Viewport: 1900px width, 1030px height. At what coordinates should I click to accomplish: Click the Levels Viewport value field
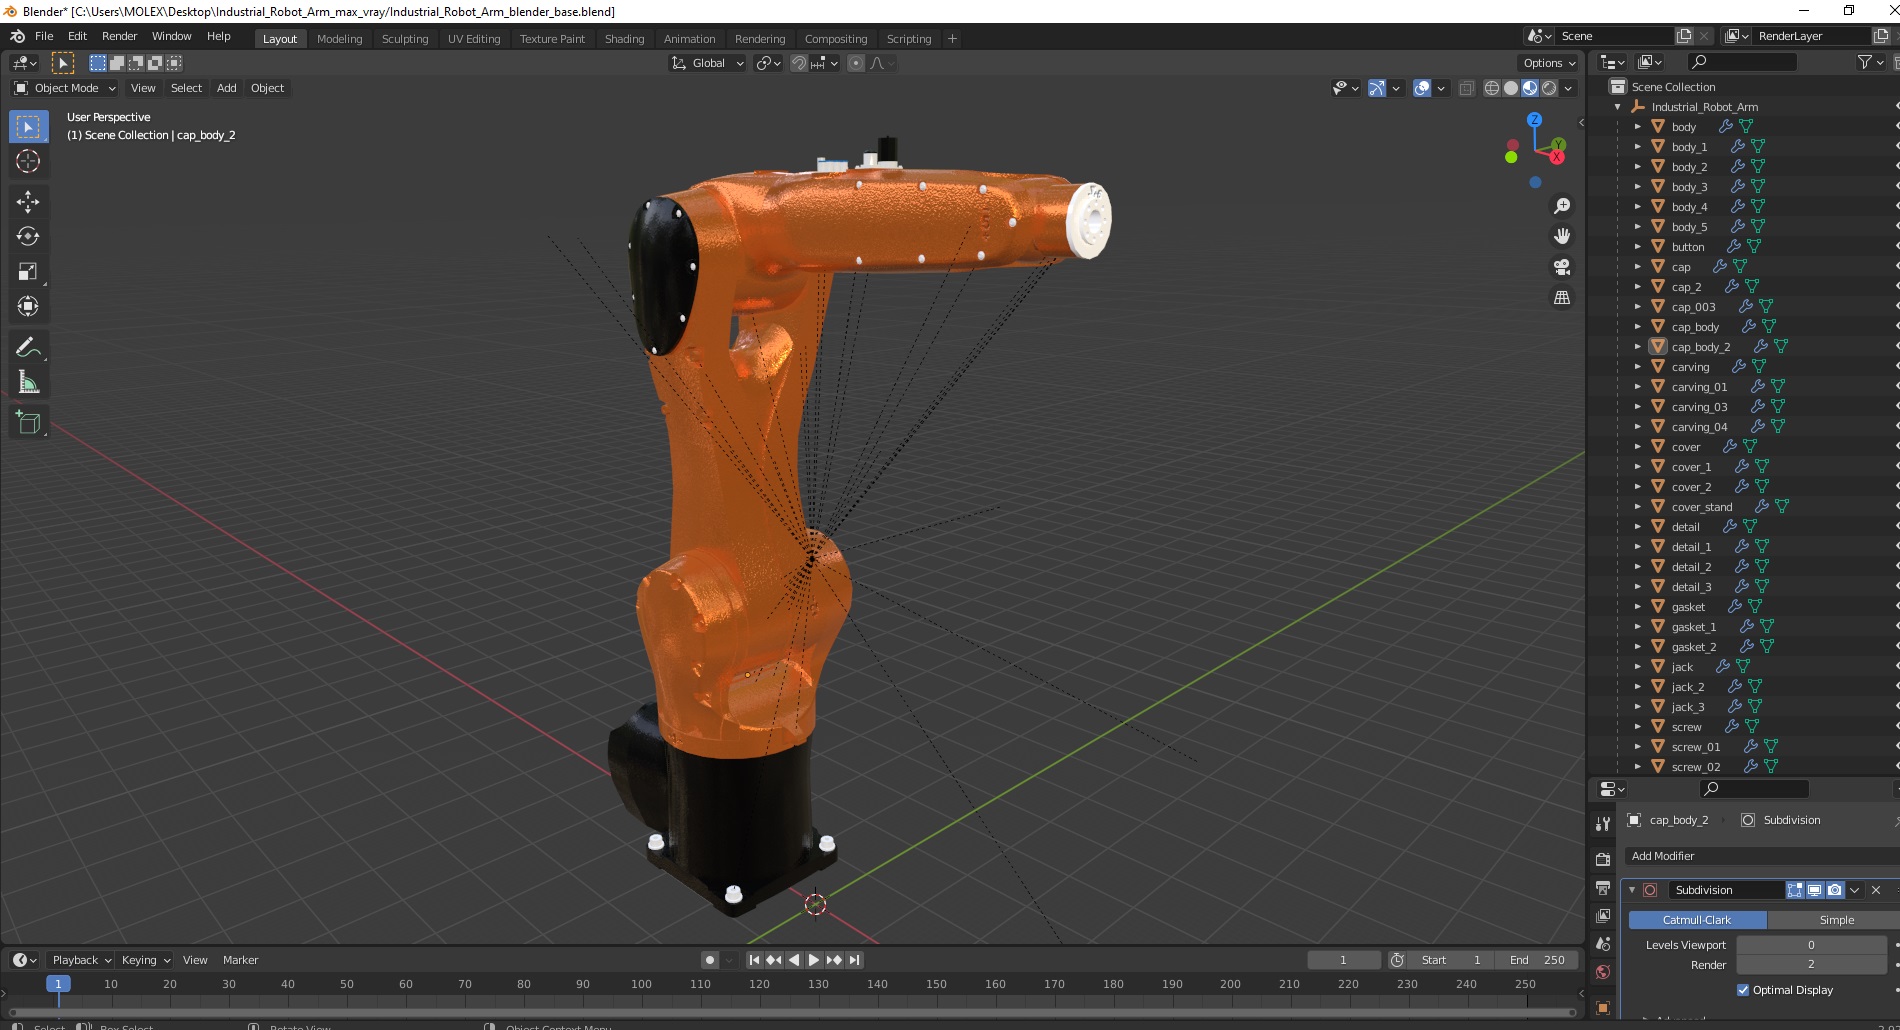(x=1811, y=945)
